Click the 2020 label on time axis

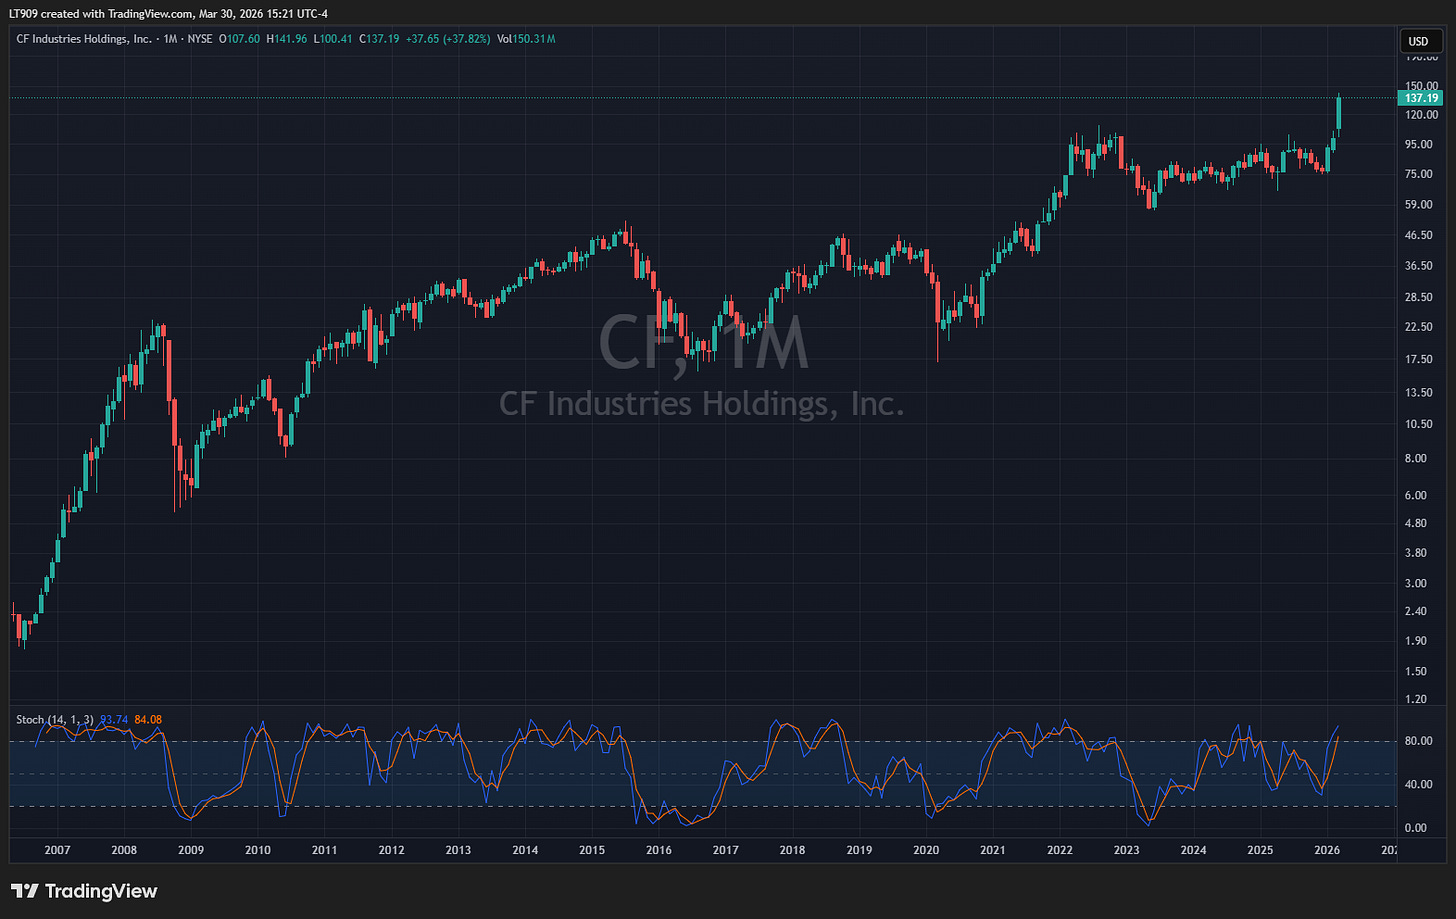click(926, 850)
